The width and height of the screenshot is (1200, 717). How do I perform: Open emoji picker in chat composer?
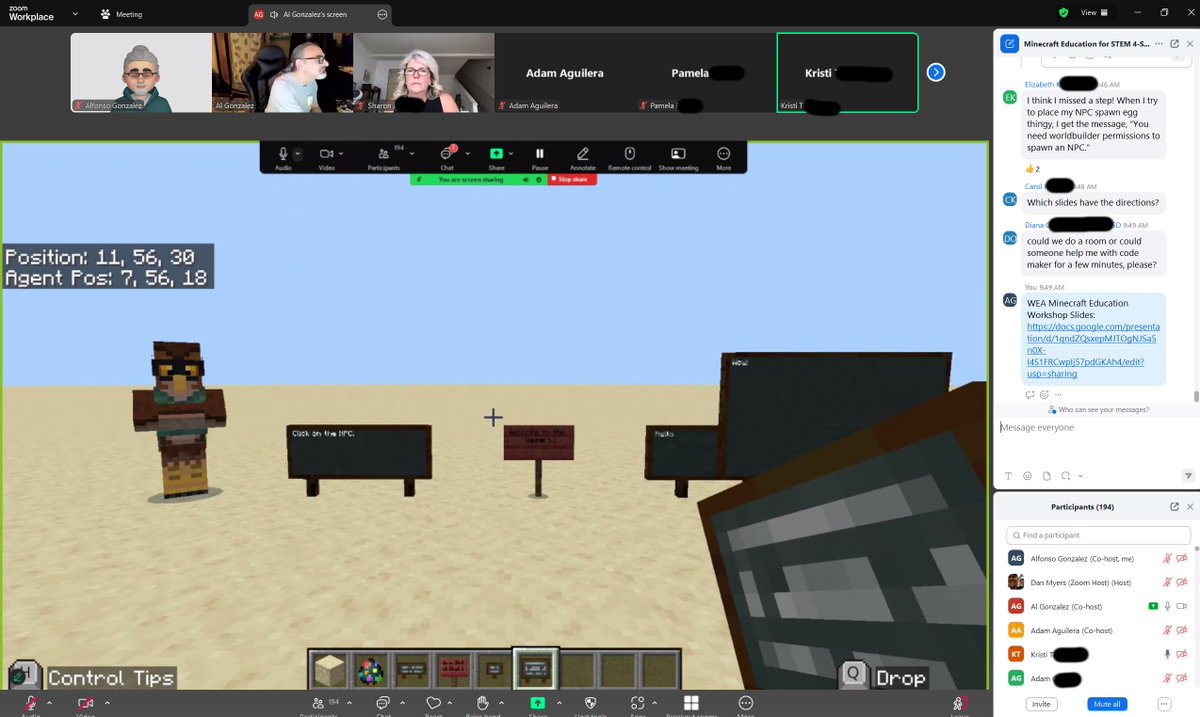coord(1027,475)
